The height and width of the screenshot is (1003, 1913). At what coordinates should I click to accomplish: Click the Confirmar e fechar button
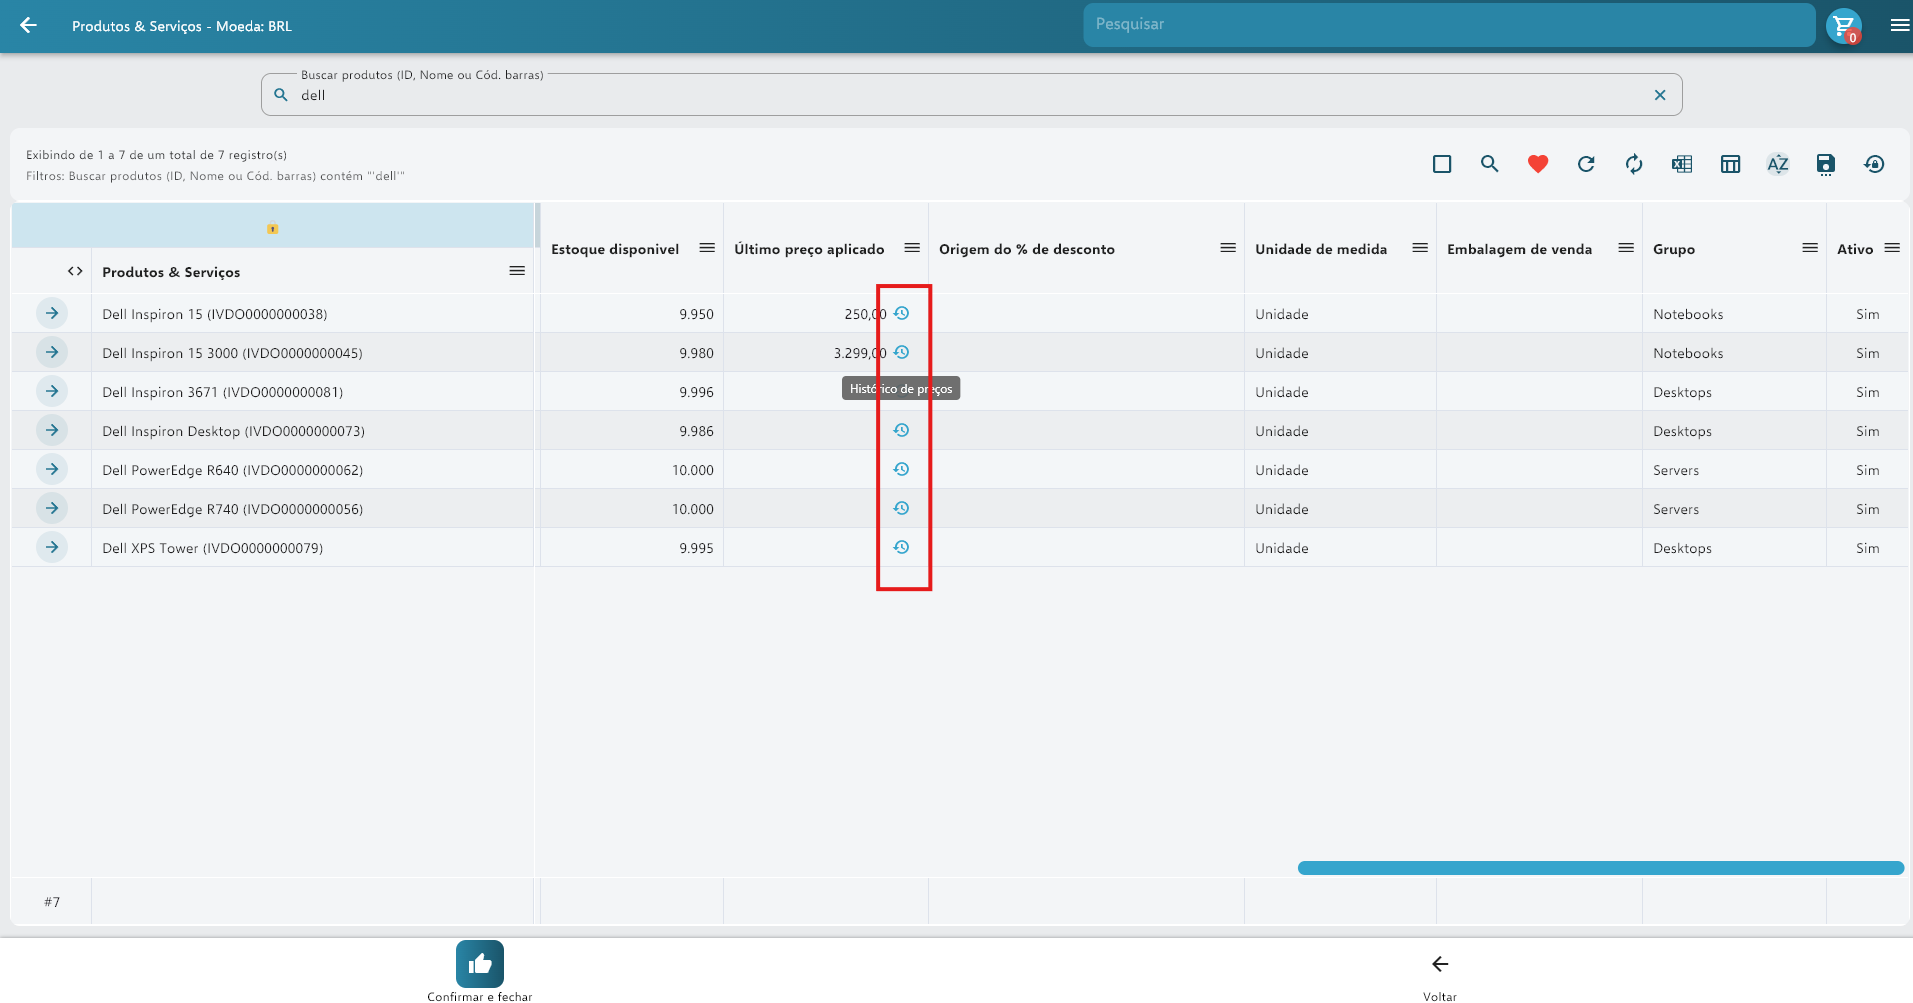480,971
